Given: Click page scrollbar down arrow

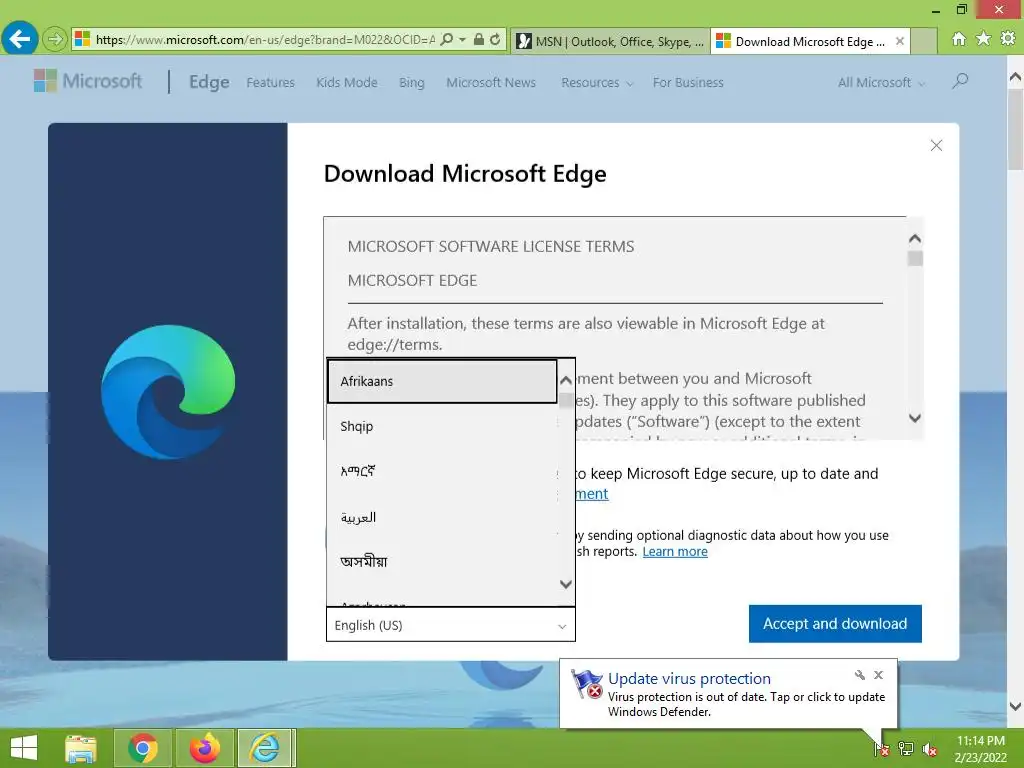Looking at the screenshot, I should 1016,706.
